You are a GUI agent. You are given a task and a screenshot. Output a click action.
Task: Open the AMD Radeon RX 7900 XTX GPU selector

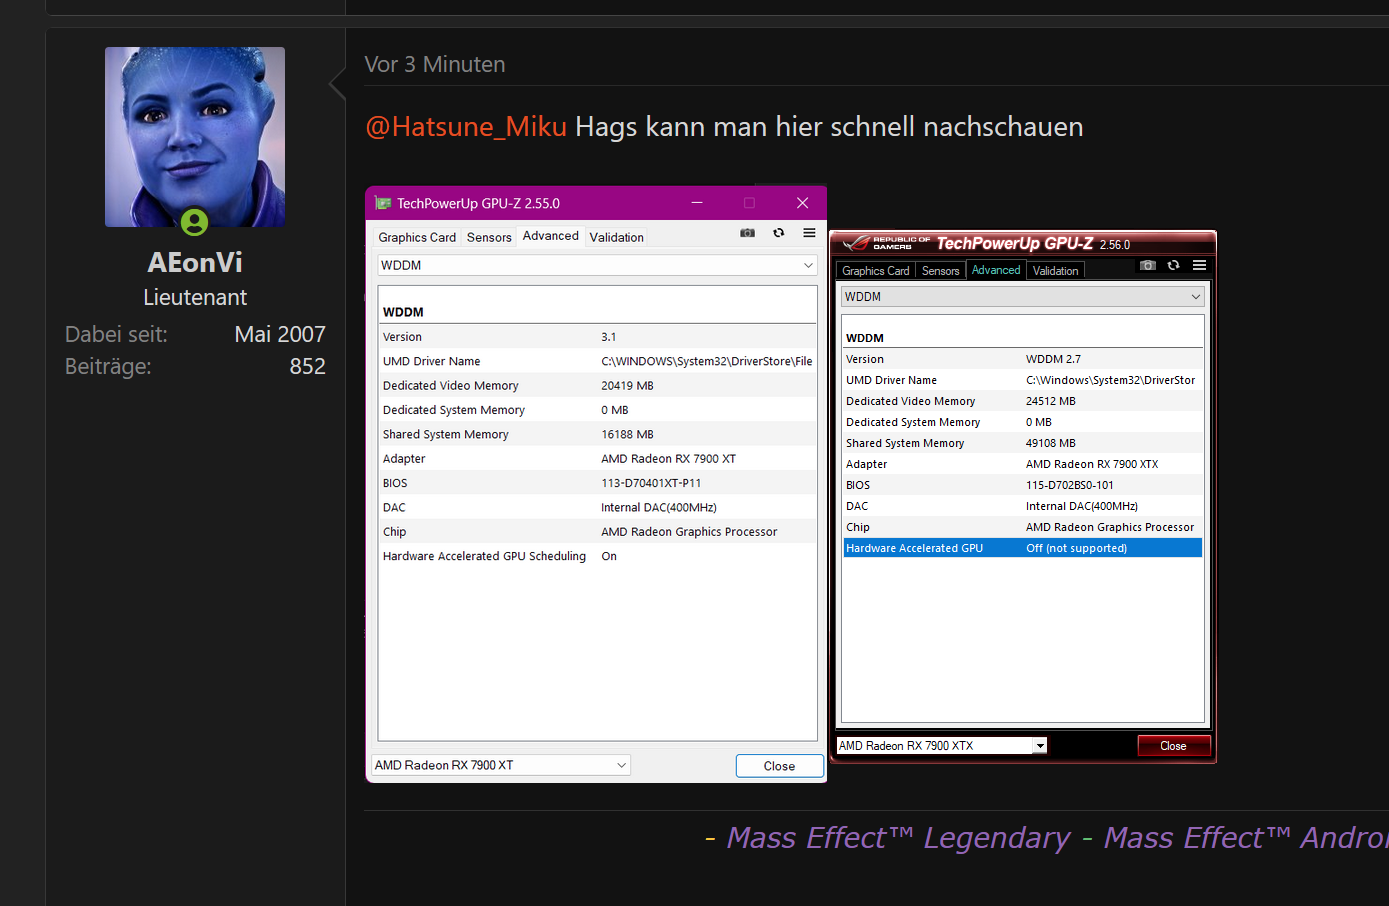click(x=941, y=745)
